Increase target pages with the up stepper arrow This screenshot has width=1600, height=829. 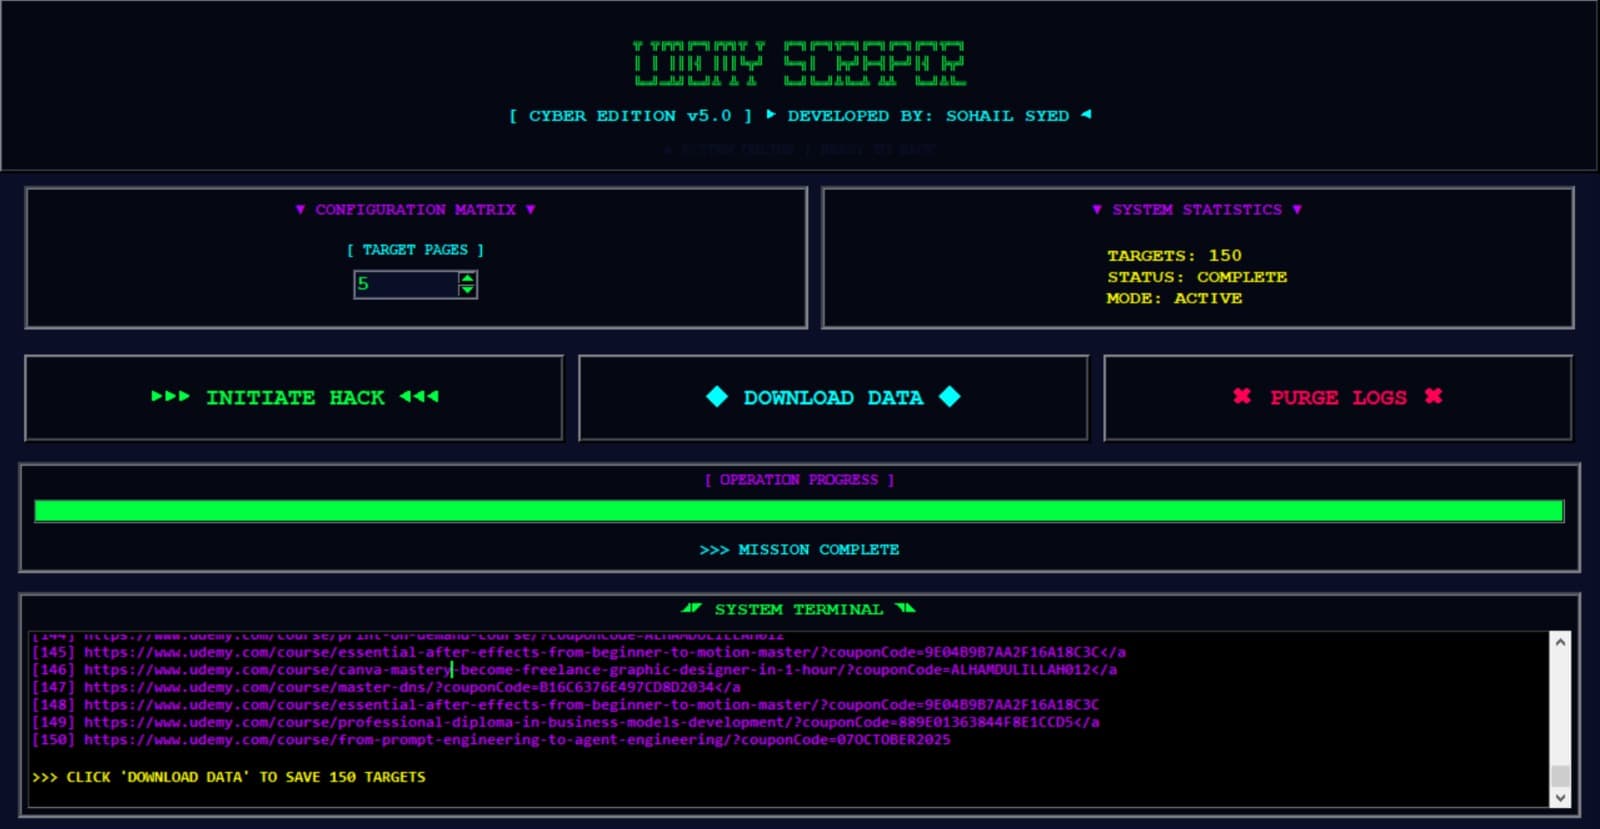point(467,278)
